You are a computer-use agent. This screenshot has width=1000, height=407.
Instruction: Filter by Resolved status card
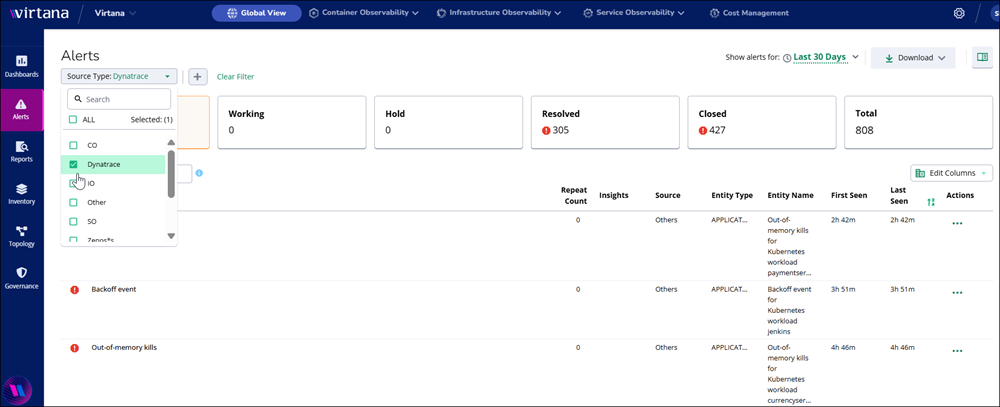(x=605, y=122)
